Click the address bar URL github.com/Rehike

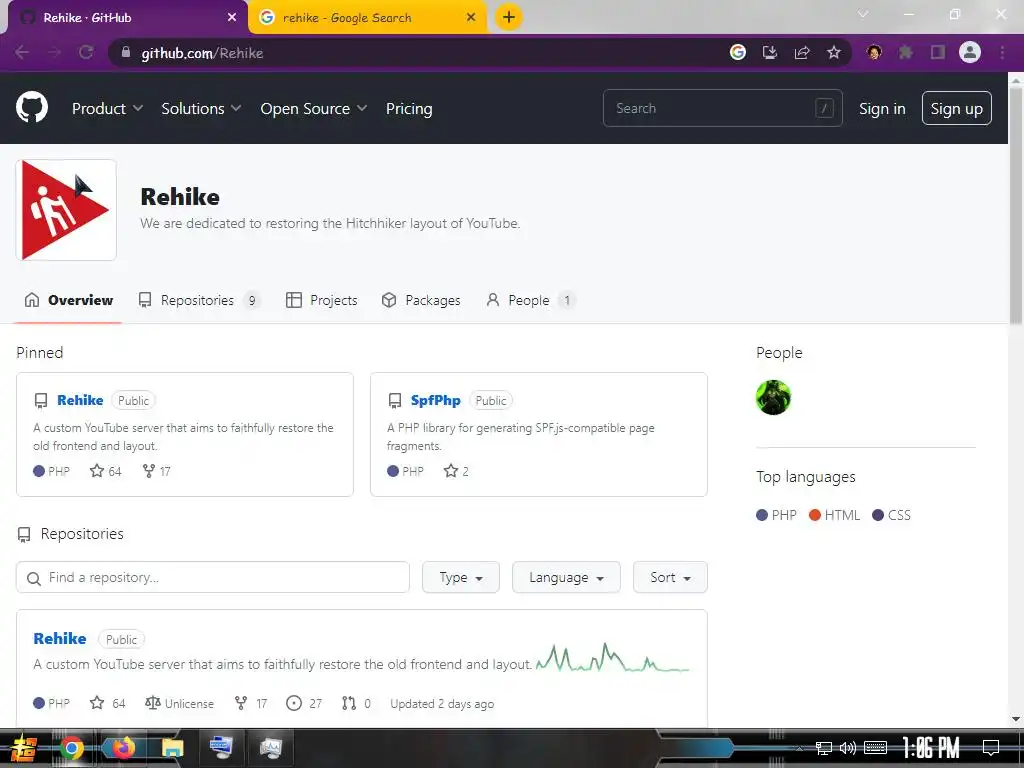(x=202, y=53)
